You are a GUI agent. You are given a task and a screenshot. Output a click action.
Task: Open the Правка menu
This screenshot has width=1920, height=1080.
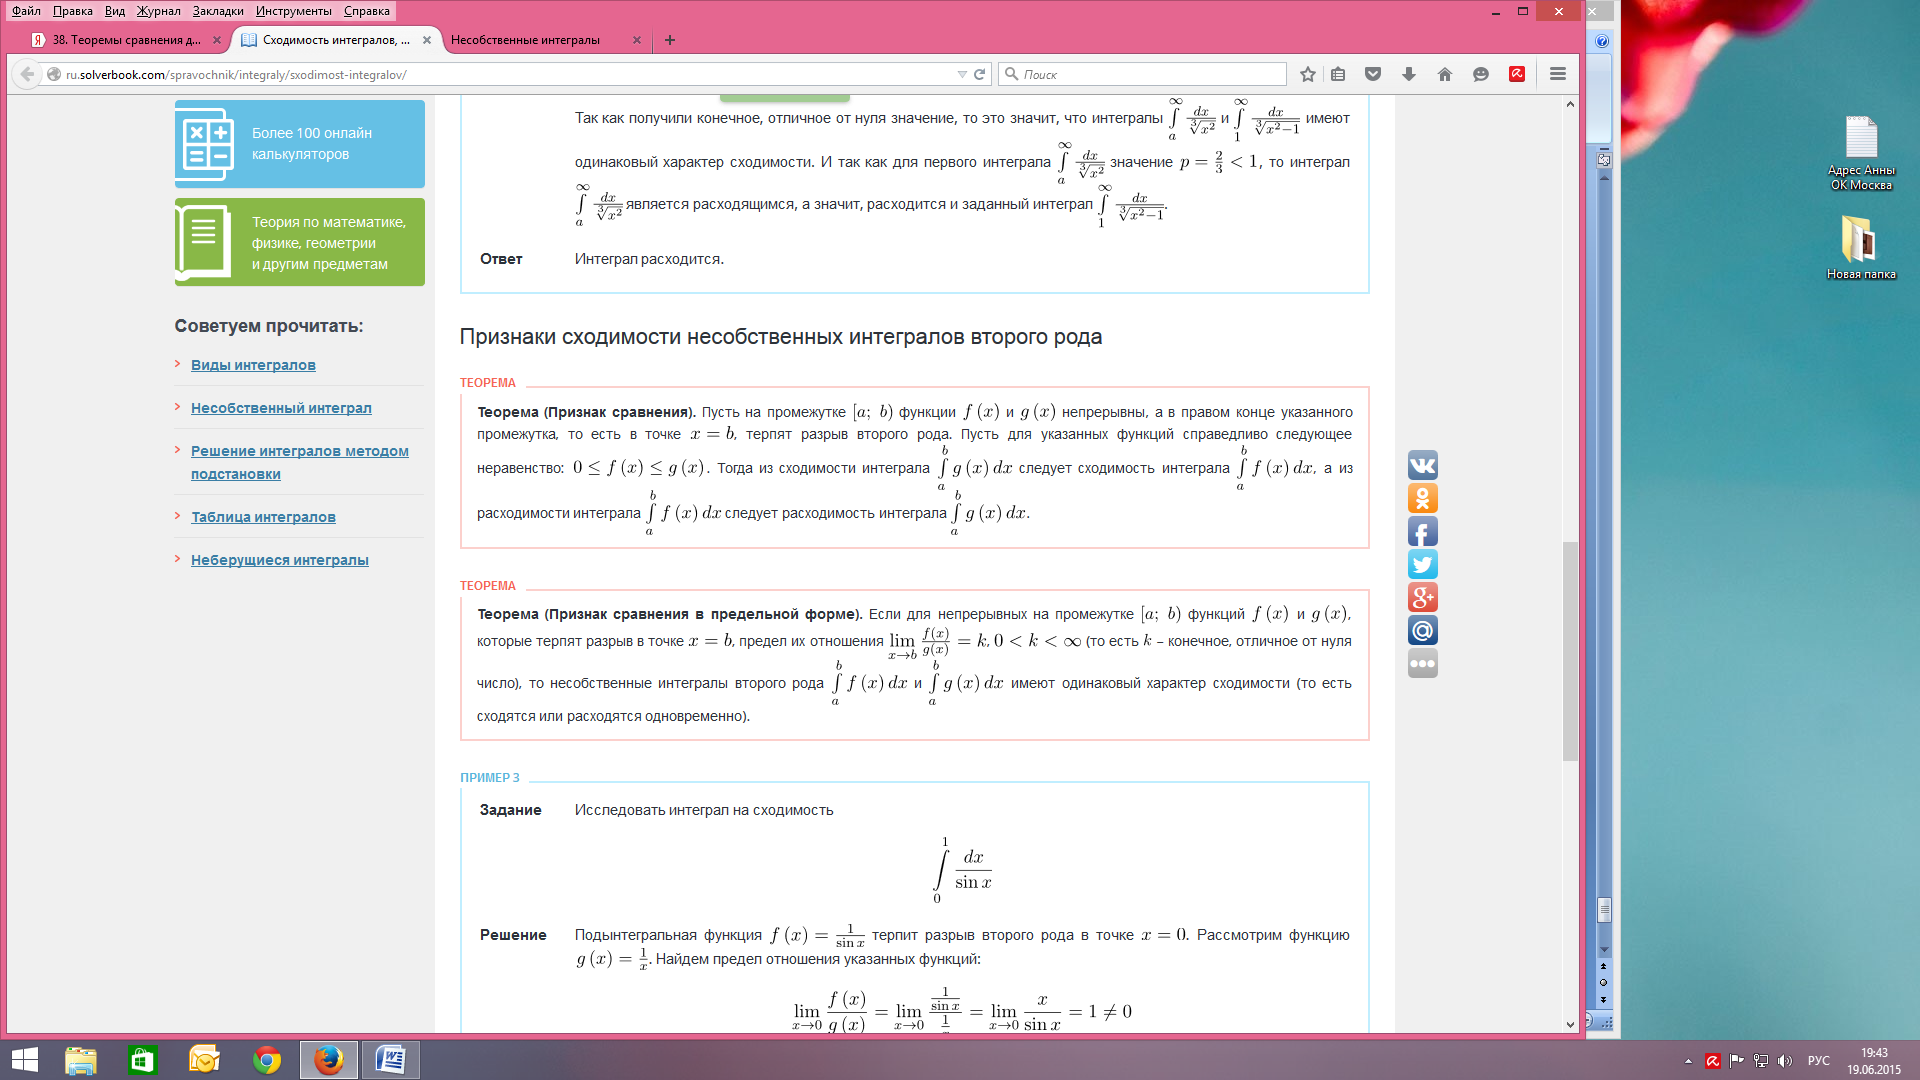click(x=73, y=11)
